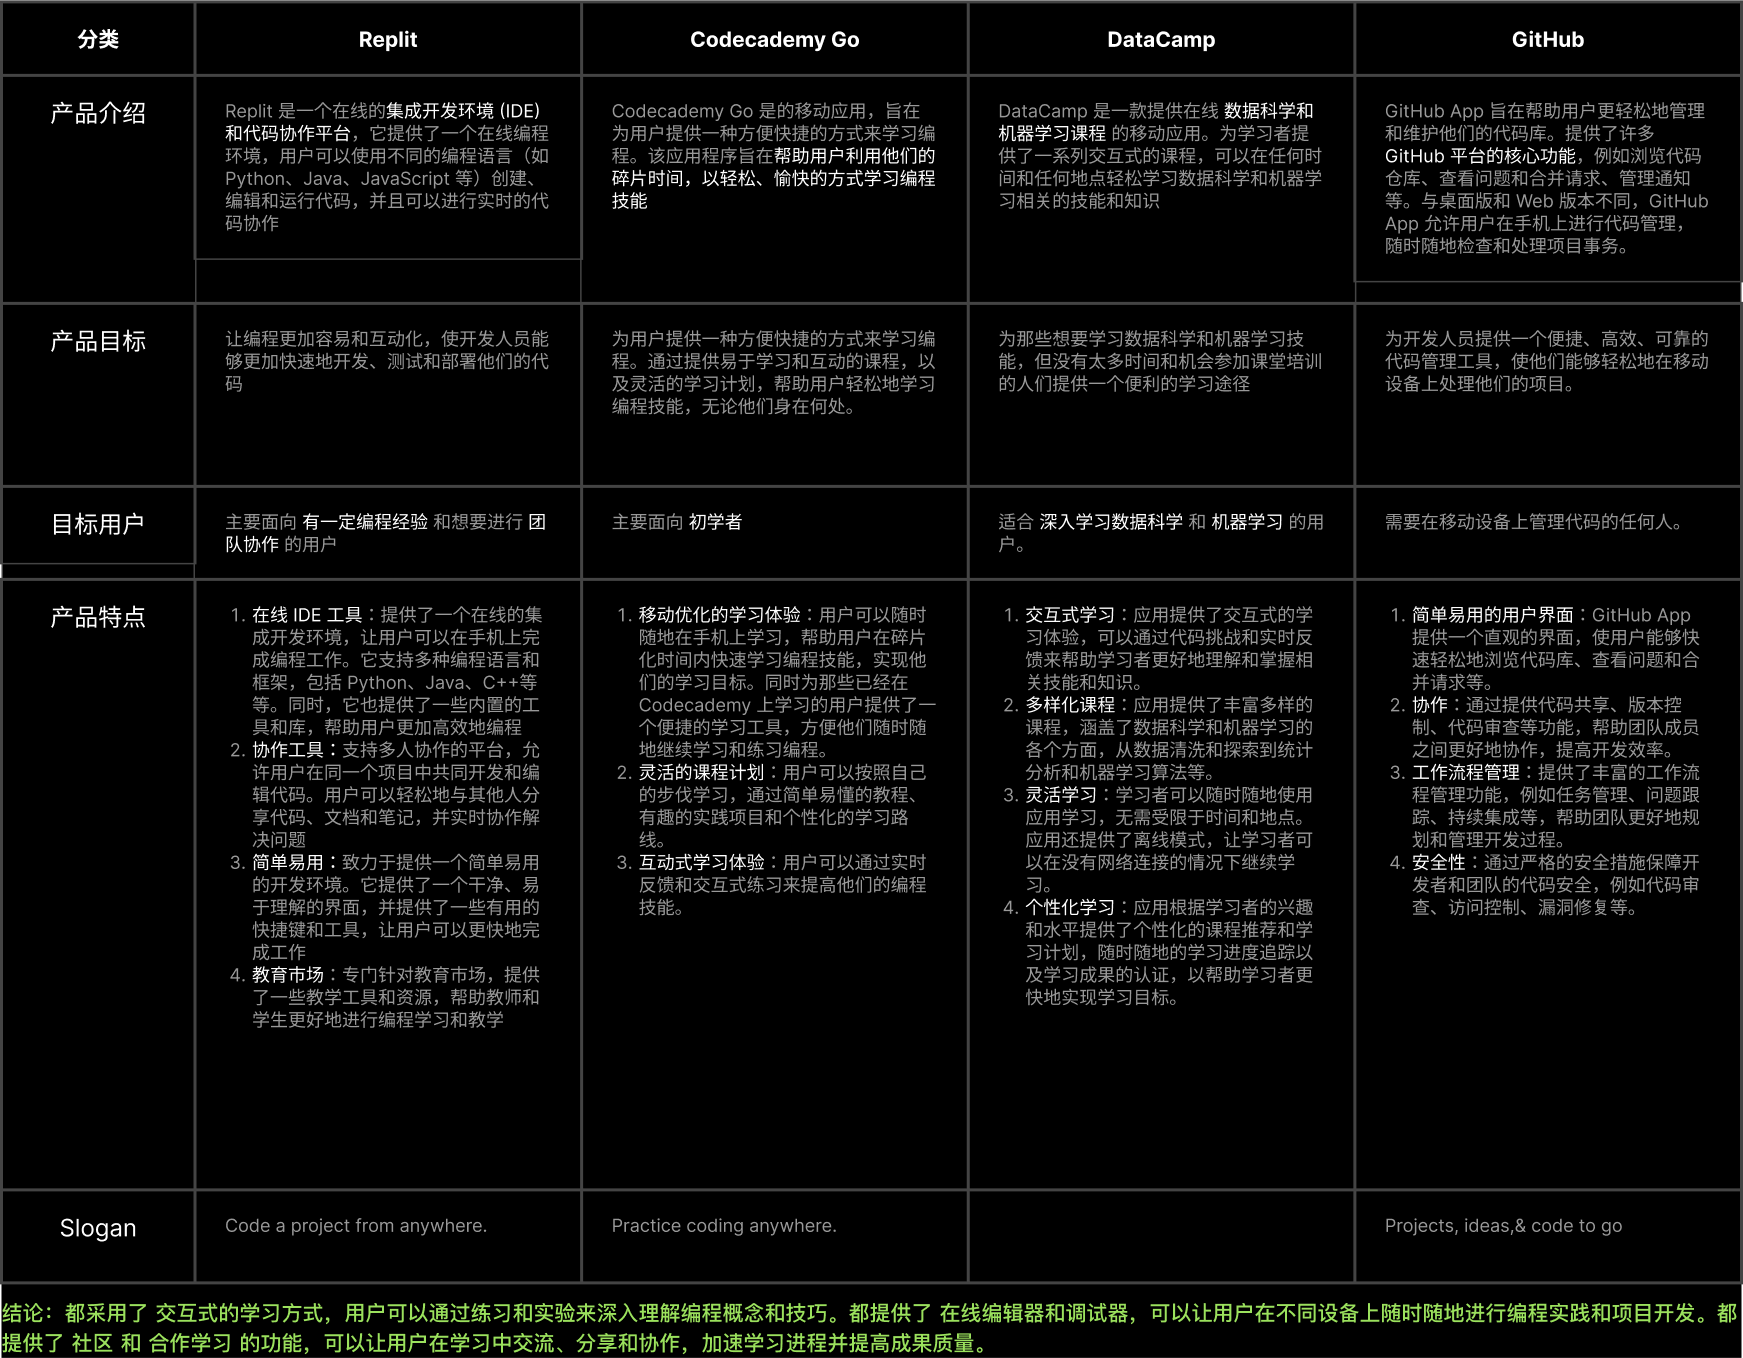
Task: Select the 产品介绍 row label
Action: point(98,114)
